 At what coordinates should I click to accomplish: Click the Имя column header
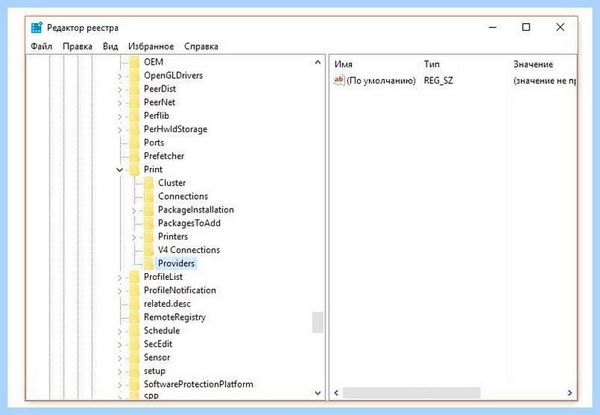pyautogui.click(x=343, y=64)
